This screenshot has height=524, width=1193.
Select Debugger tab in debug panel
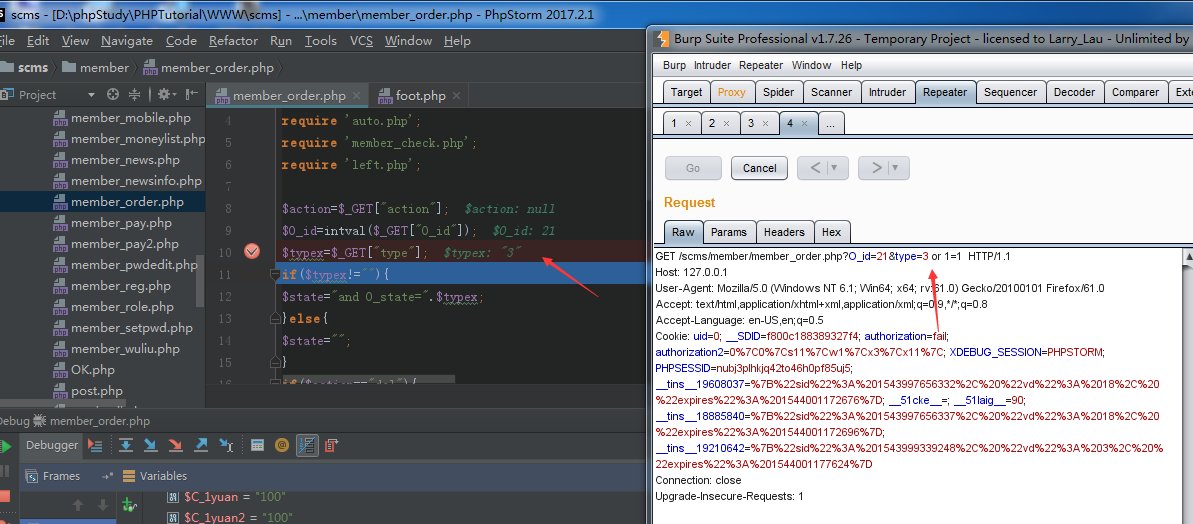click(x=52, y=445)
